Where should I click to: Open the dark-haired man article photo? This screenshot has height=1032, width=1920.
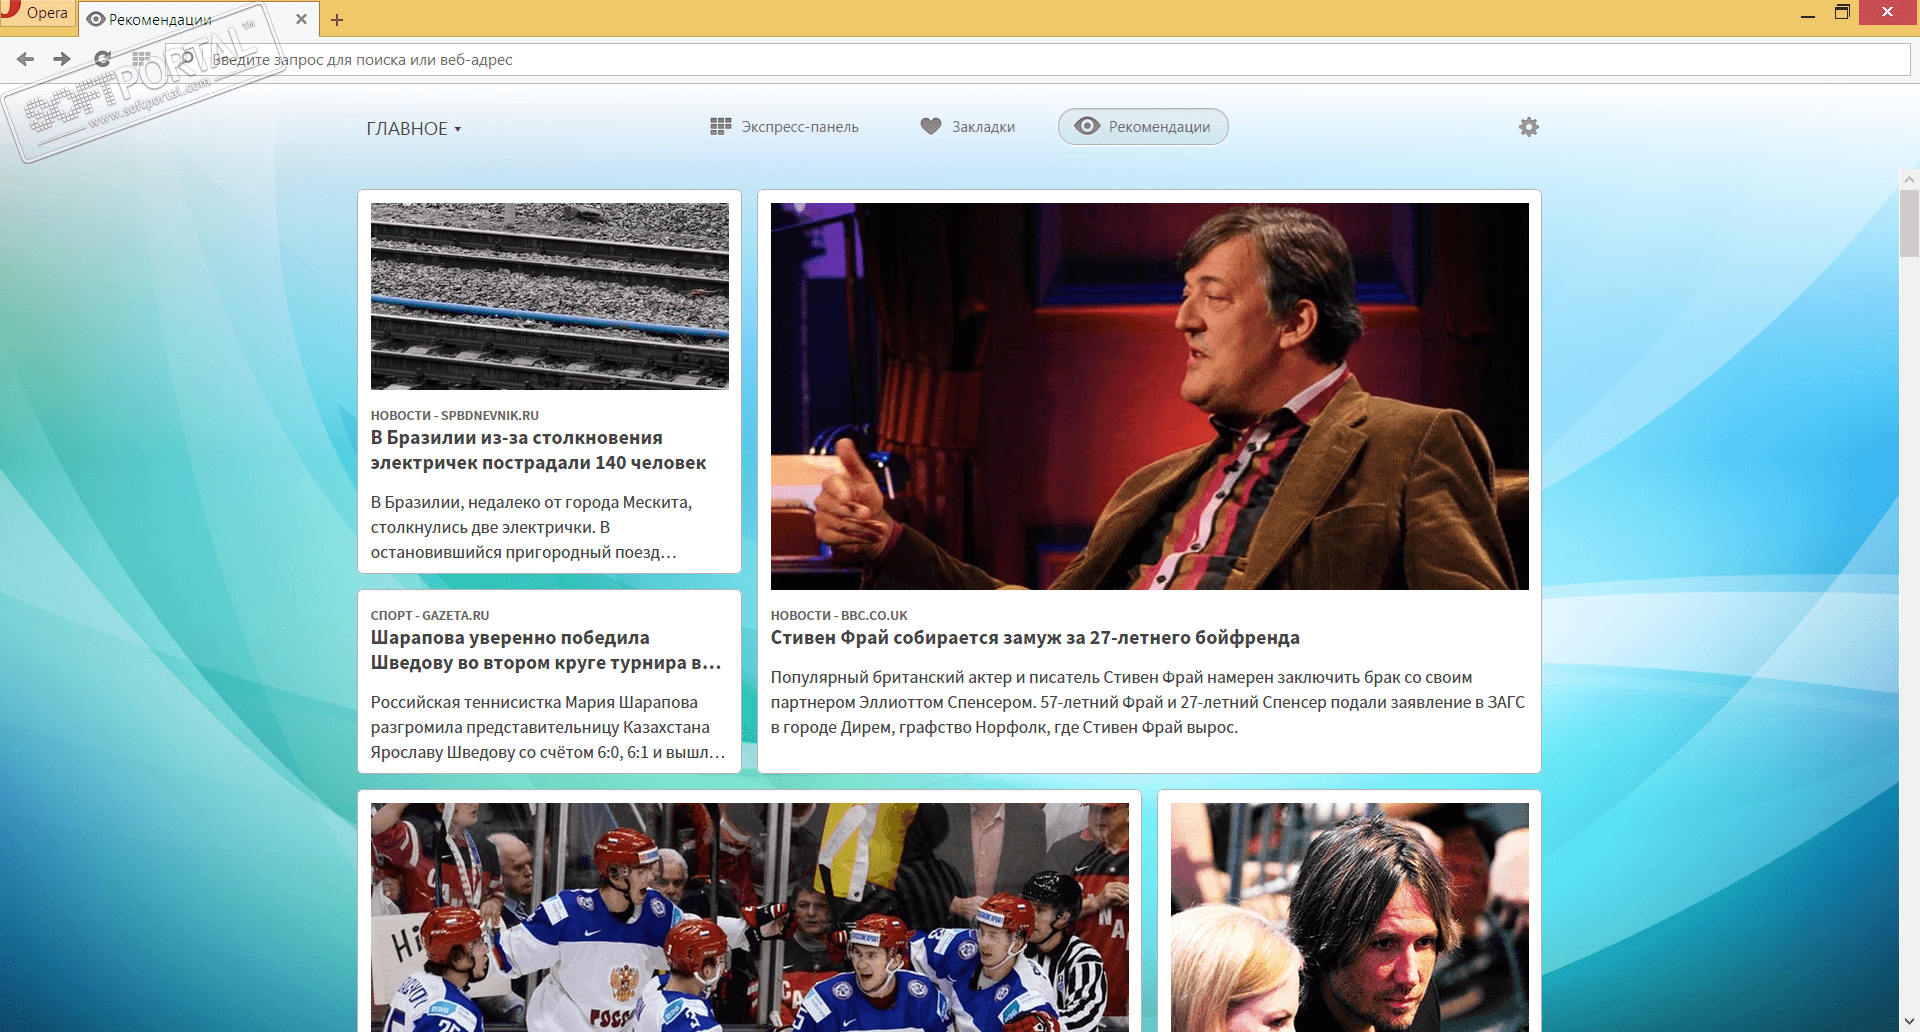coord(1350,917)
